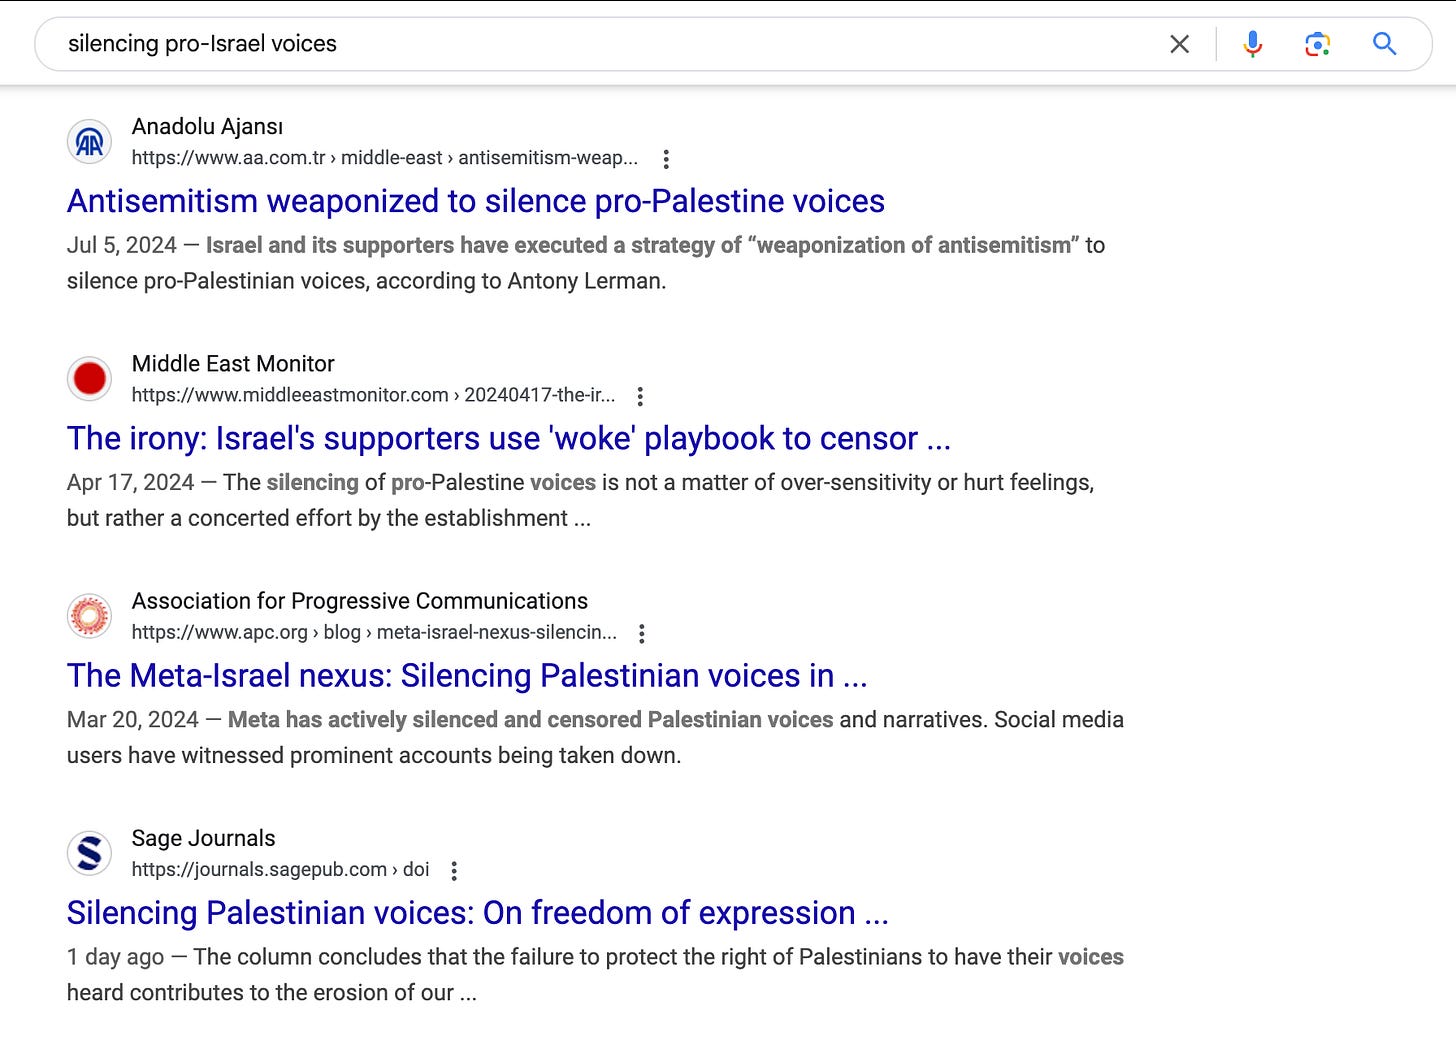1456x1050 pixels.
Task: Open Google Lens image search icon
Action: pyautogui.click(x=1318, y=44)
